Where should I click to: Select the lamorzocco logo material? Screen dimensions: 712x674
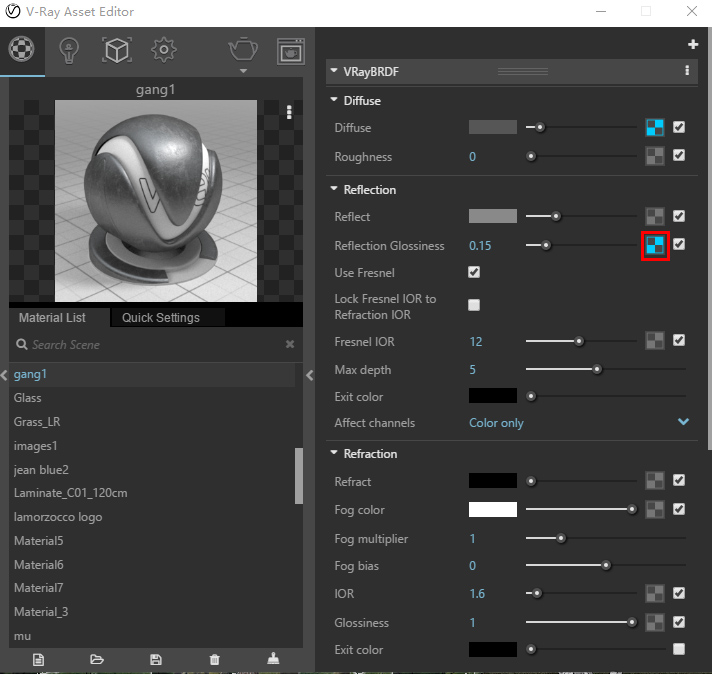click(x=152, y=517)
